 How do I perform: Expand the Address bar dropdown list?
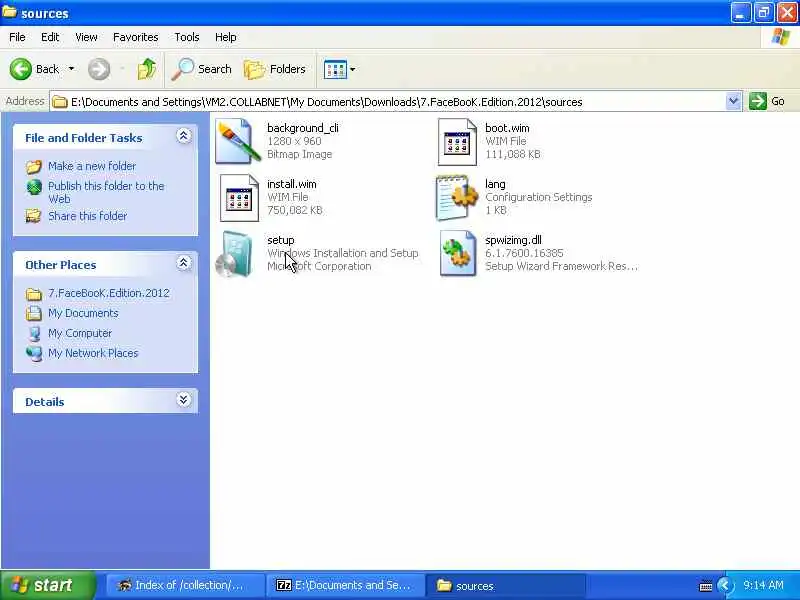[733, 101]
